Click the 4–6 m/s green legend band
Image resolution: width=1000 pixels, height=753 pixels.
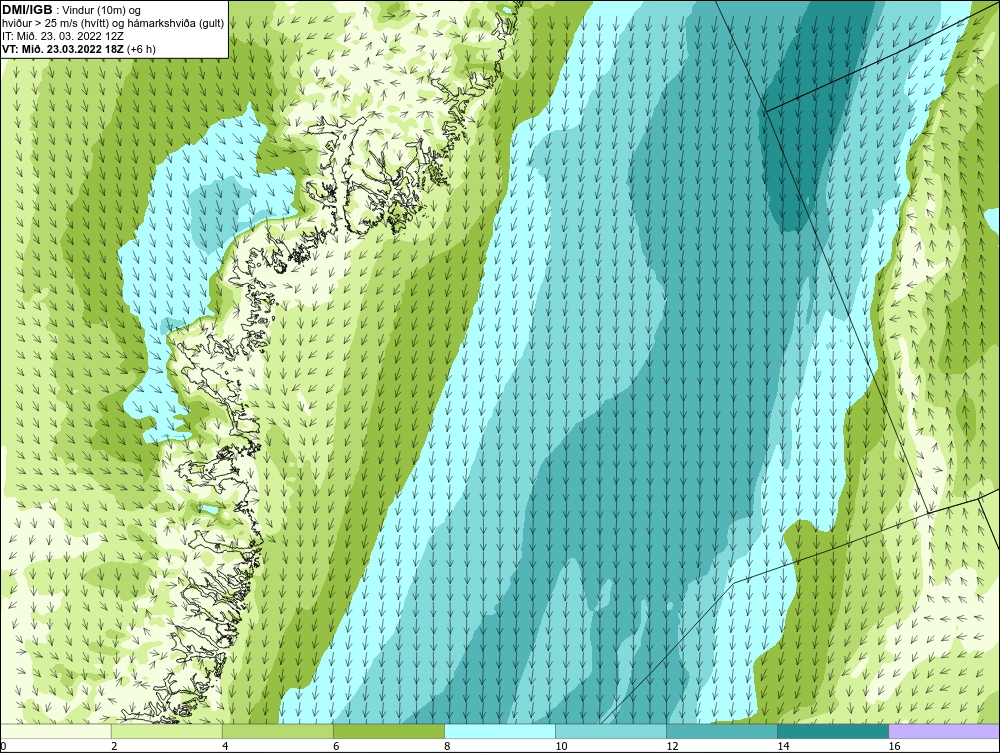click(x=278, y=731)
